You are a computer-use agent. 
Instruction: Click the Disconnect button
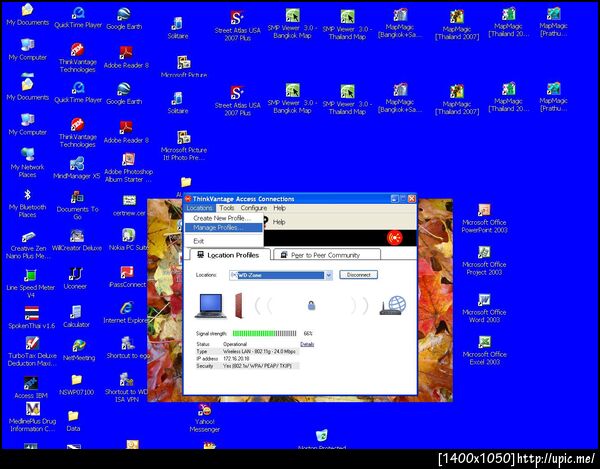(x=359, y=275)
